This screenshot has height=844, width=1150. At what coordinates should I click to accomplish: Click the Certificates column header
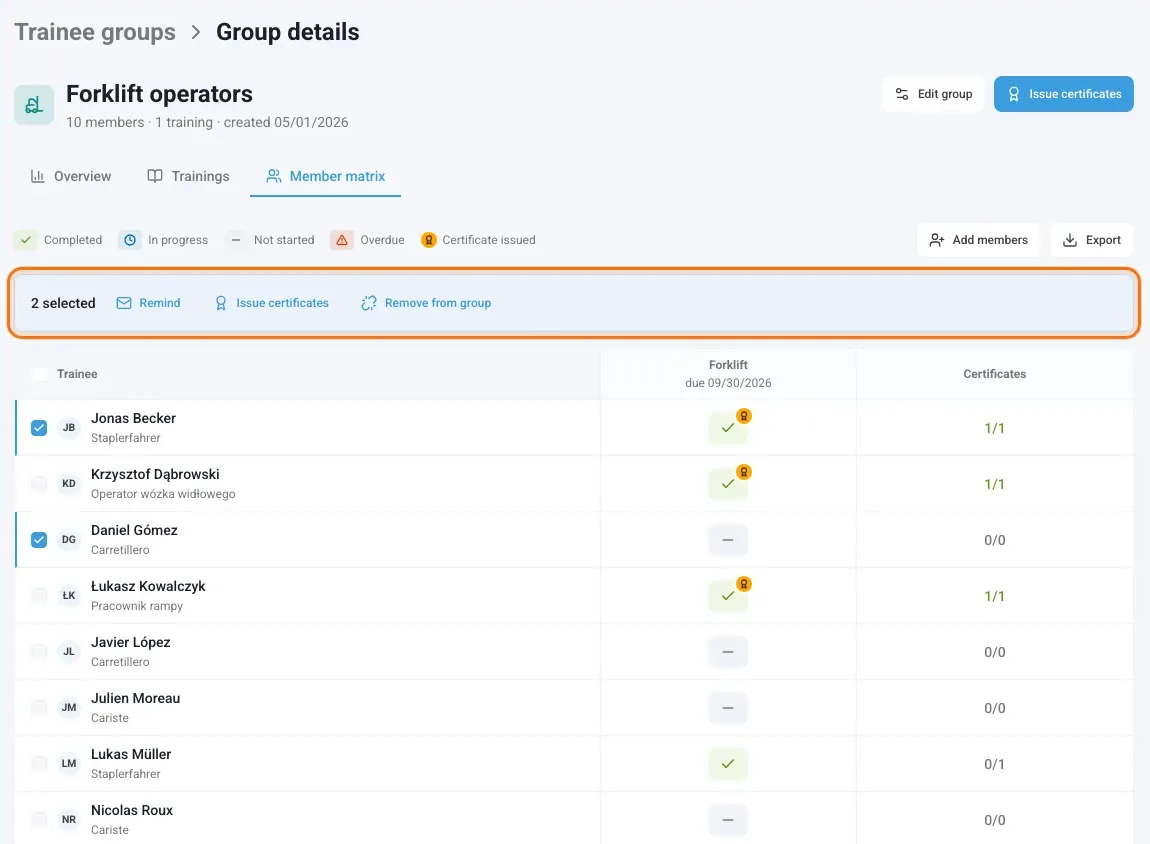point(995,374)
